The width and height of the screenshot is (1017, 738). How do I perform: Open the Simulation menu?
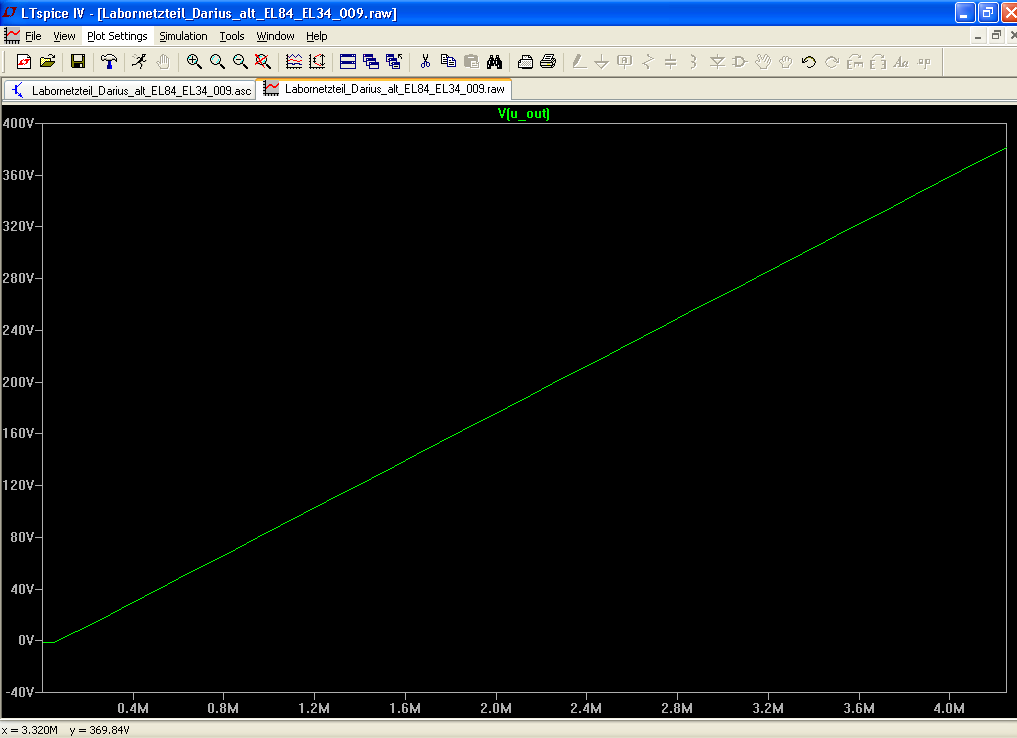(184, 36)
